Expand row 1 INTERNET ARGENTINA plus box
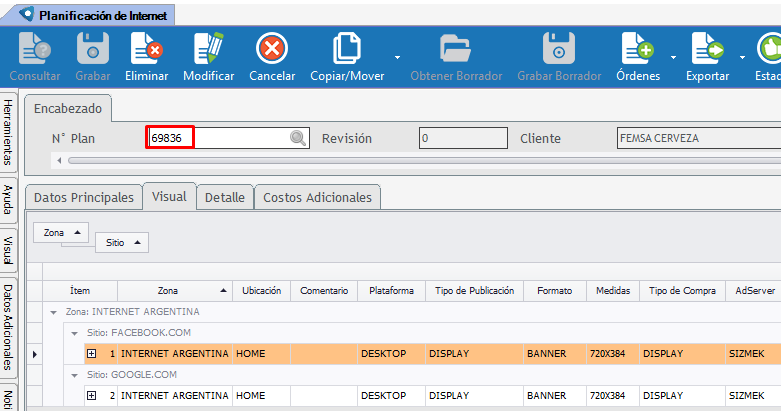The width and height of the screenshot is (781, 411). pos(92,354)
